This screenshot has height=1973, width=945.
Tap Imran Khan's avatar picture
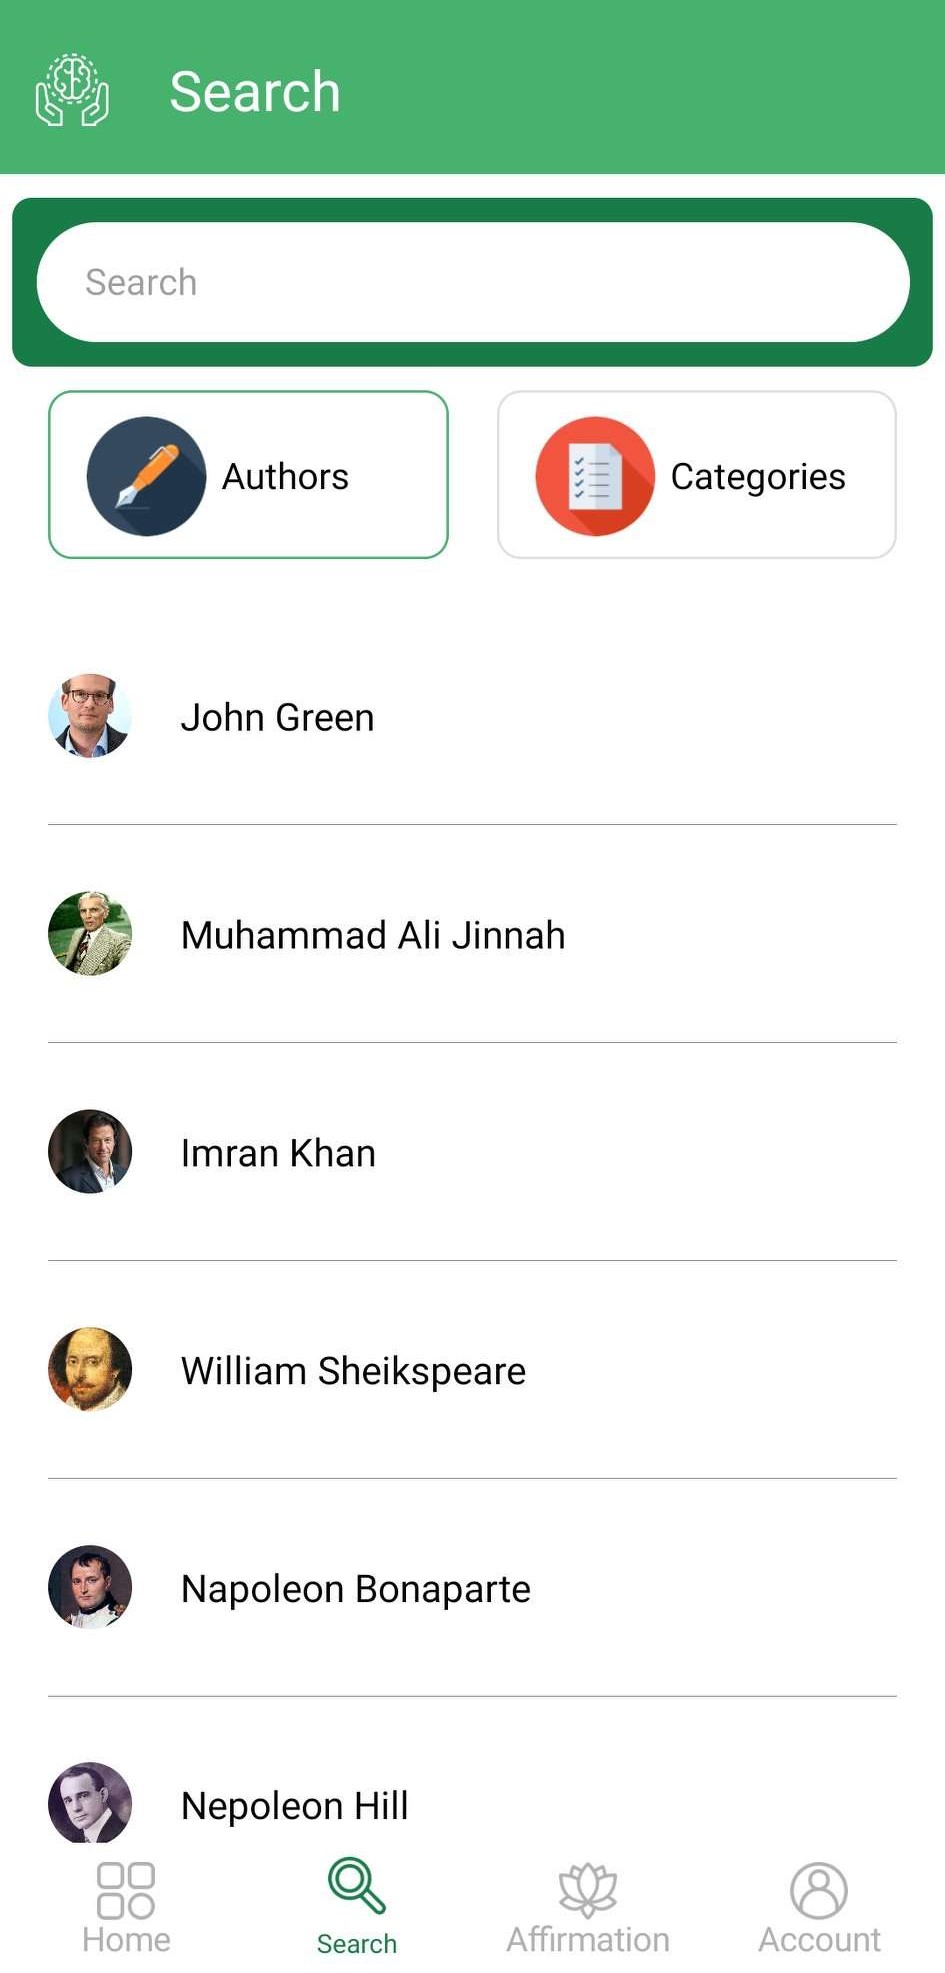(x=90, y=1152)
